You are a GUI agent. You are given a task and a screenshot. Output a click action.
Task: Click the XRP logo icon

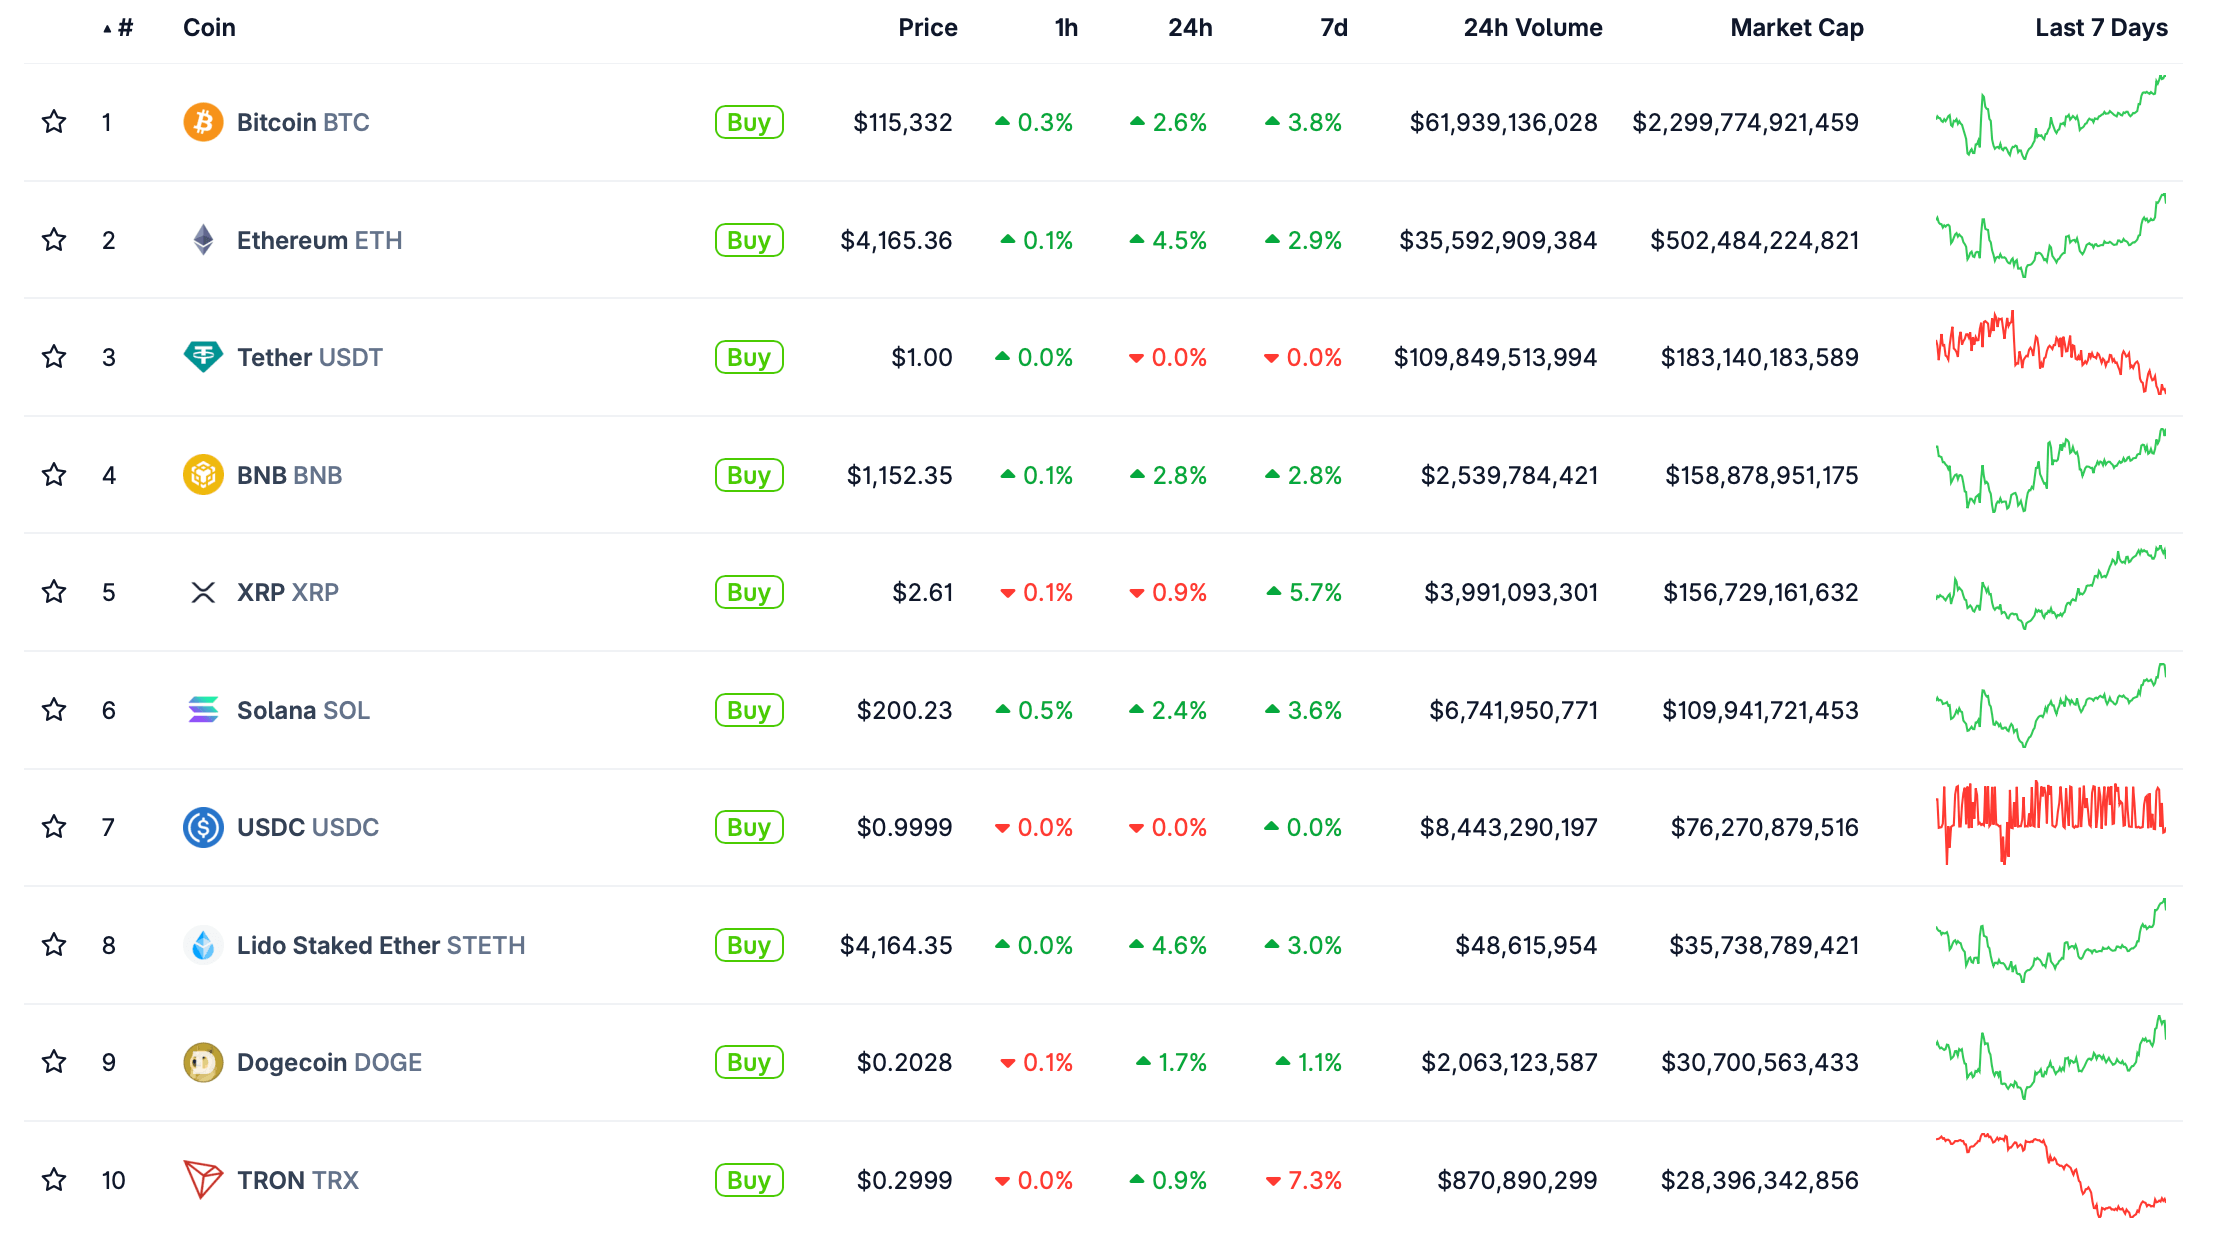pos(203,593)
